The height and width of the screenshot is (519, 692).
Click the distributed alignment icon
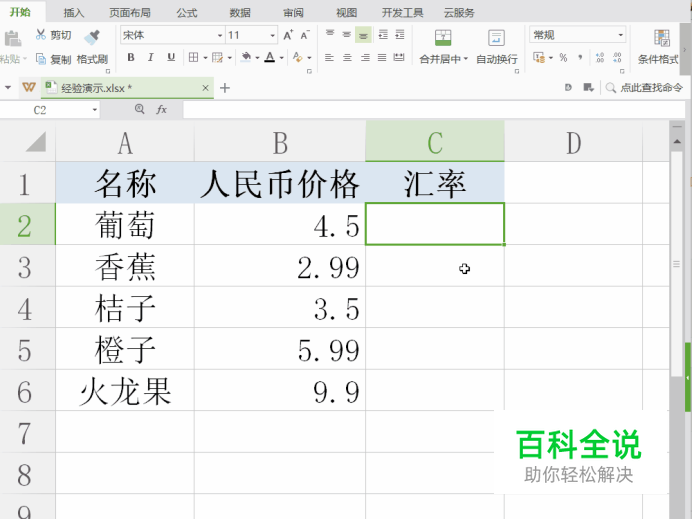click(399, 57)
